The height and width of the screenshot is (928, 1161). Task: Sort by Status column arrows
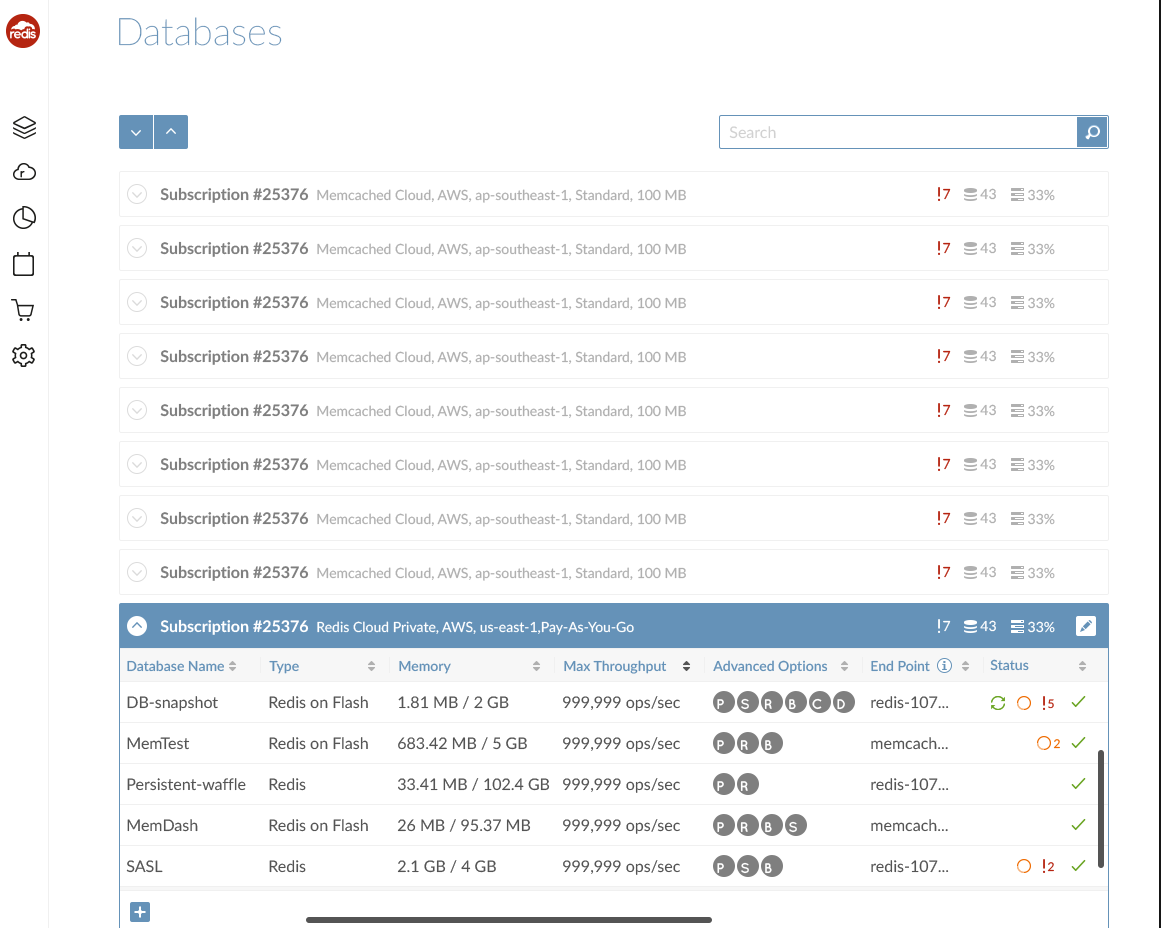pos(1083,666)
